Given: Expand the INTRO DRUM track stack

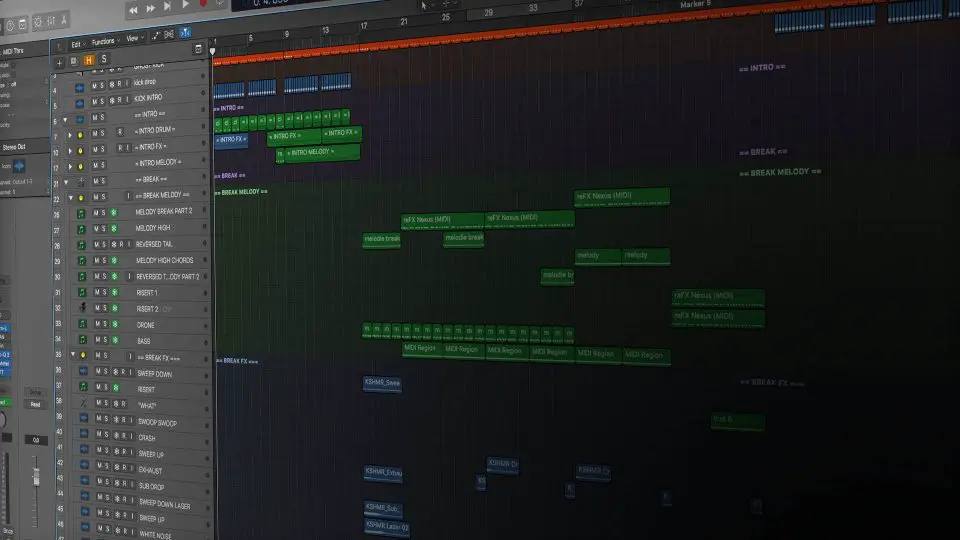Looking at the screenshot, I should (69, 135).
